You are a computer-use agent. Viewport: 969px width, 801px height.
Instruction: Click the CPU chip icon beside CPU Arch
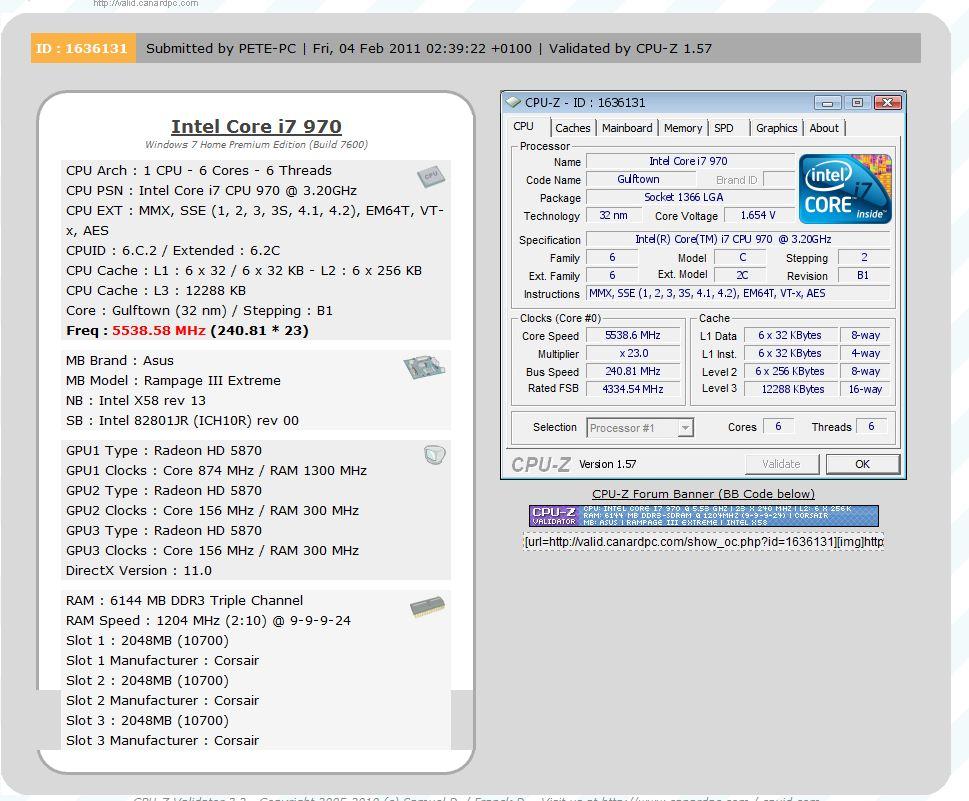(431, 177)
